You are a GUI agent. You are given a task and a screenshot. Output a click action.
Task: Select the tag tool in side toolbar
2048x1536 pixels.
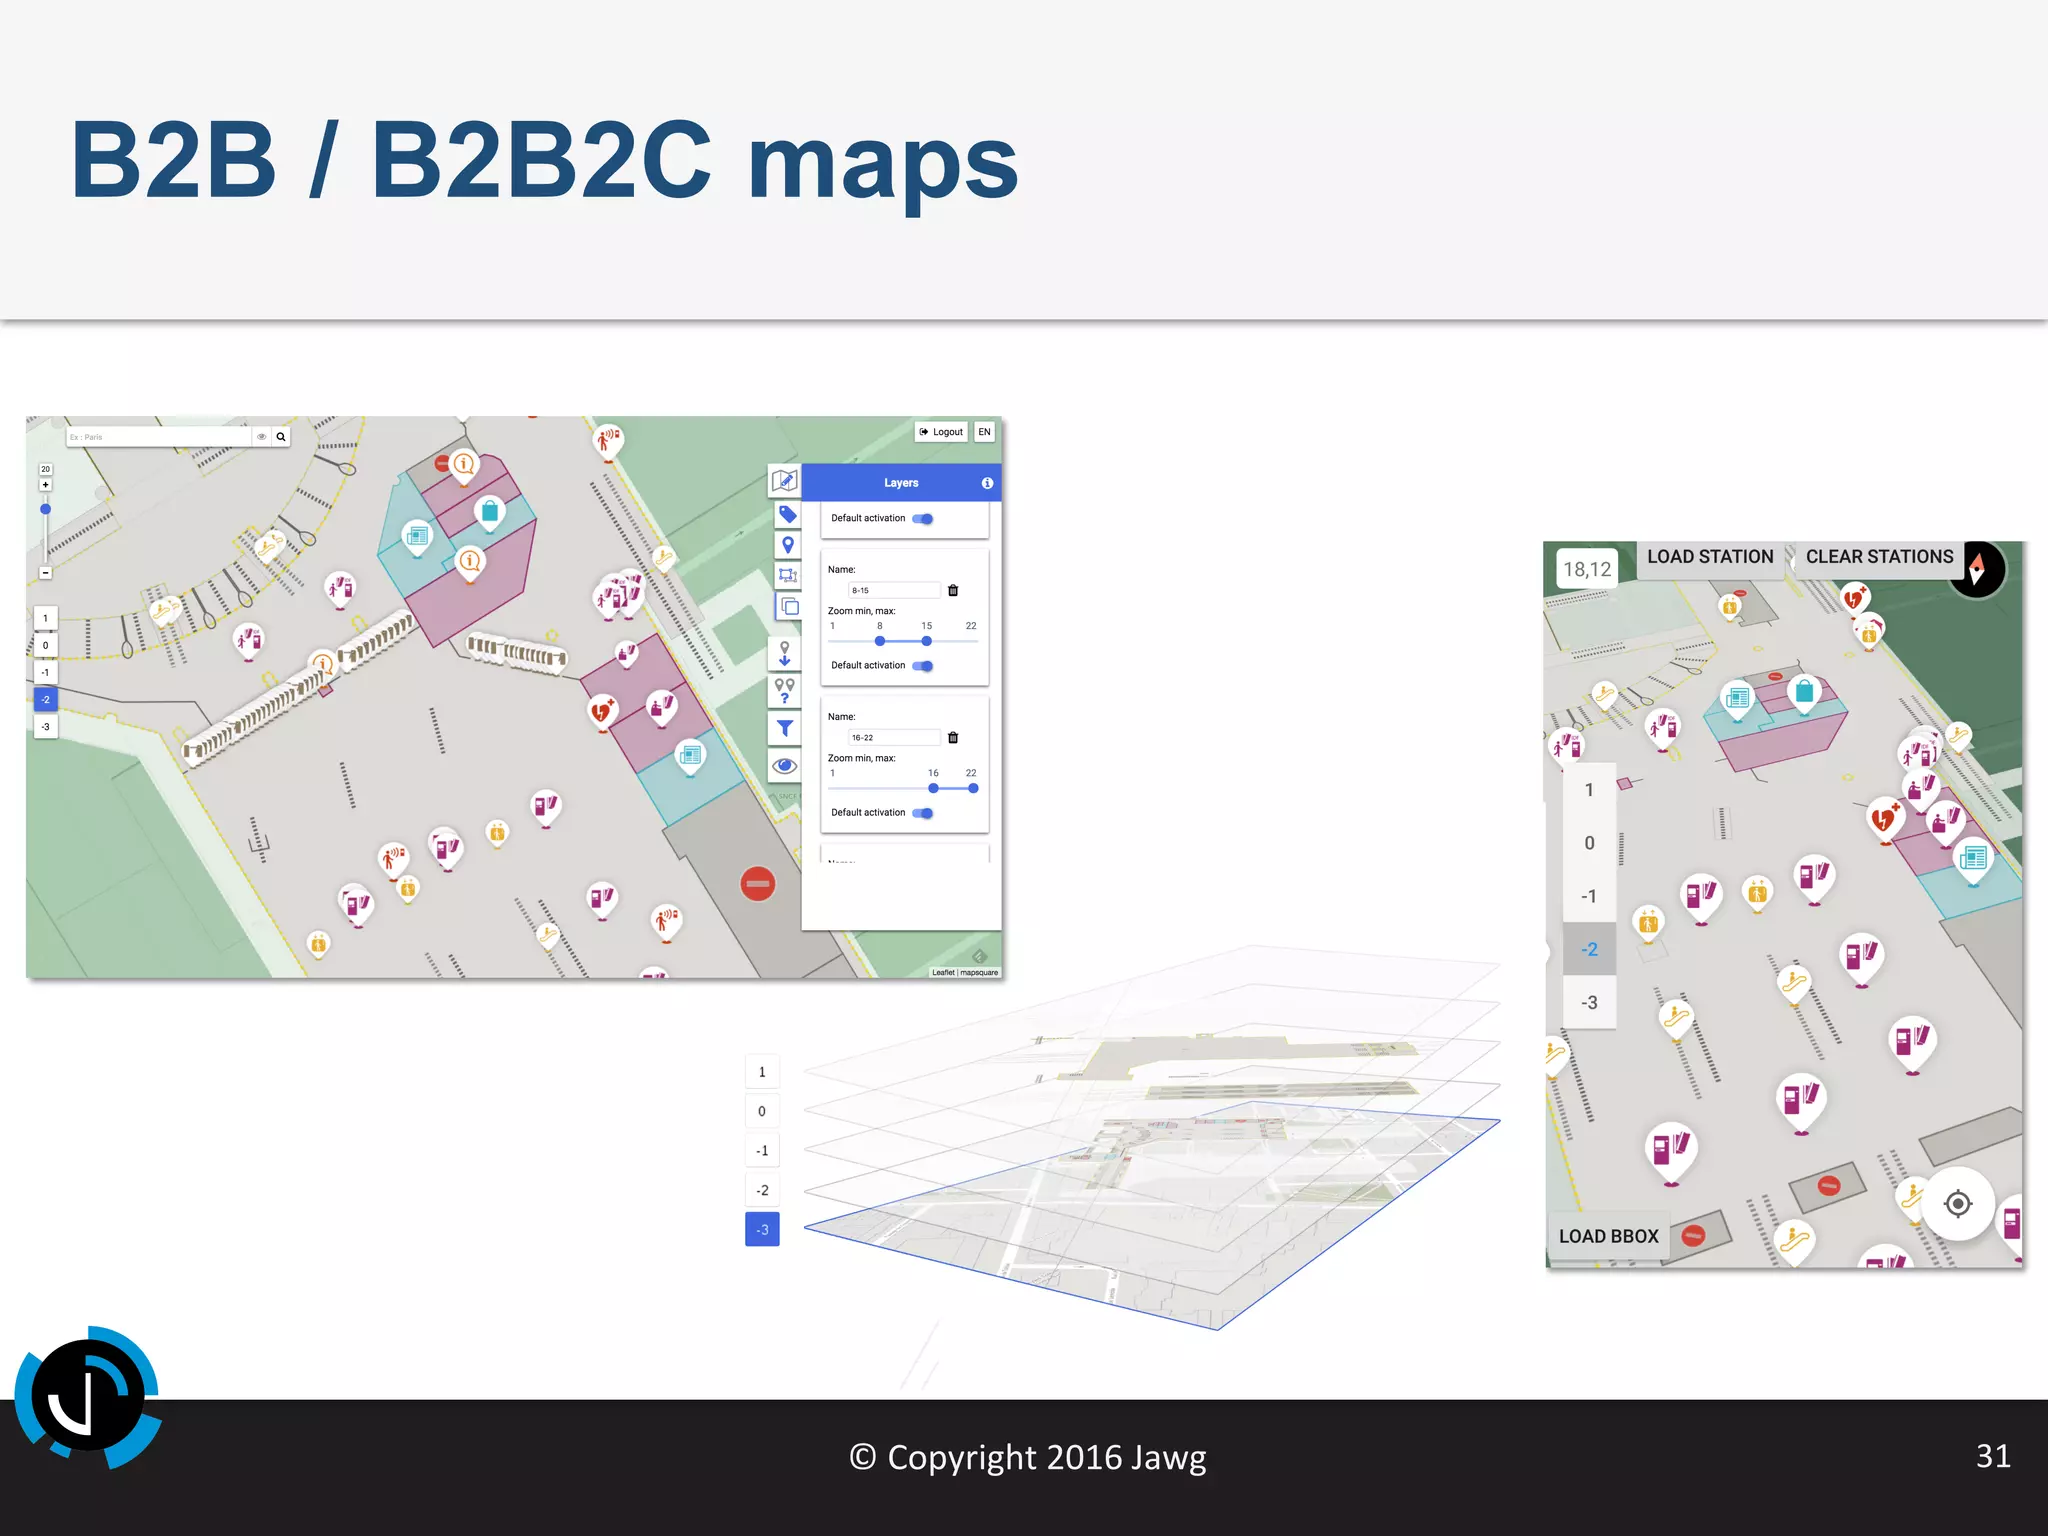pyautogui.click(x=787, y=515)
